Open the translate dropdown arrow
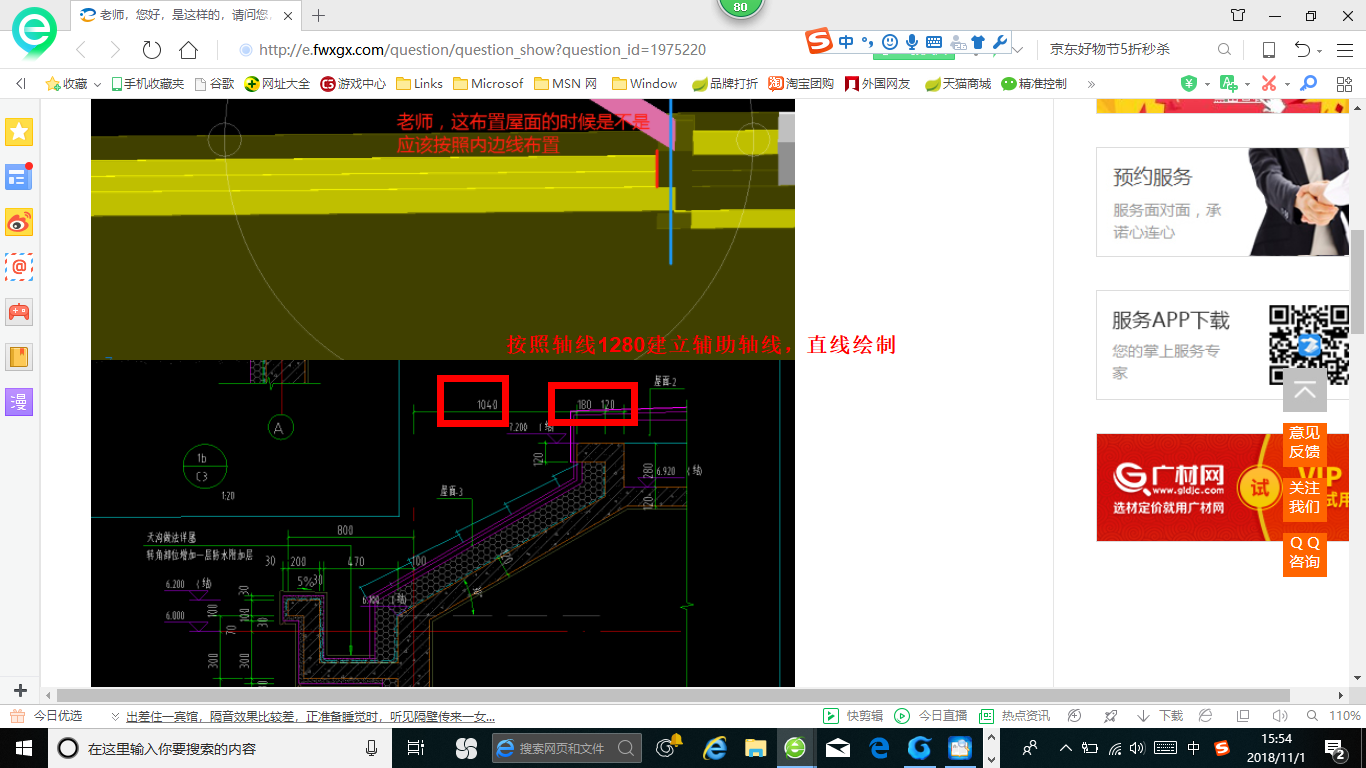The image size is (1366, 768). pyautogui.click(x=1247, y=84)
